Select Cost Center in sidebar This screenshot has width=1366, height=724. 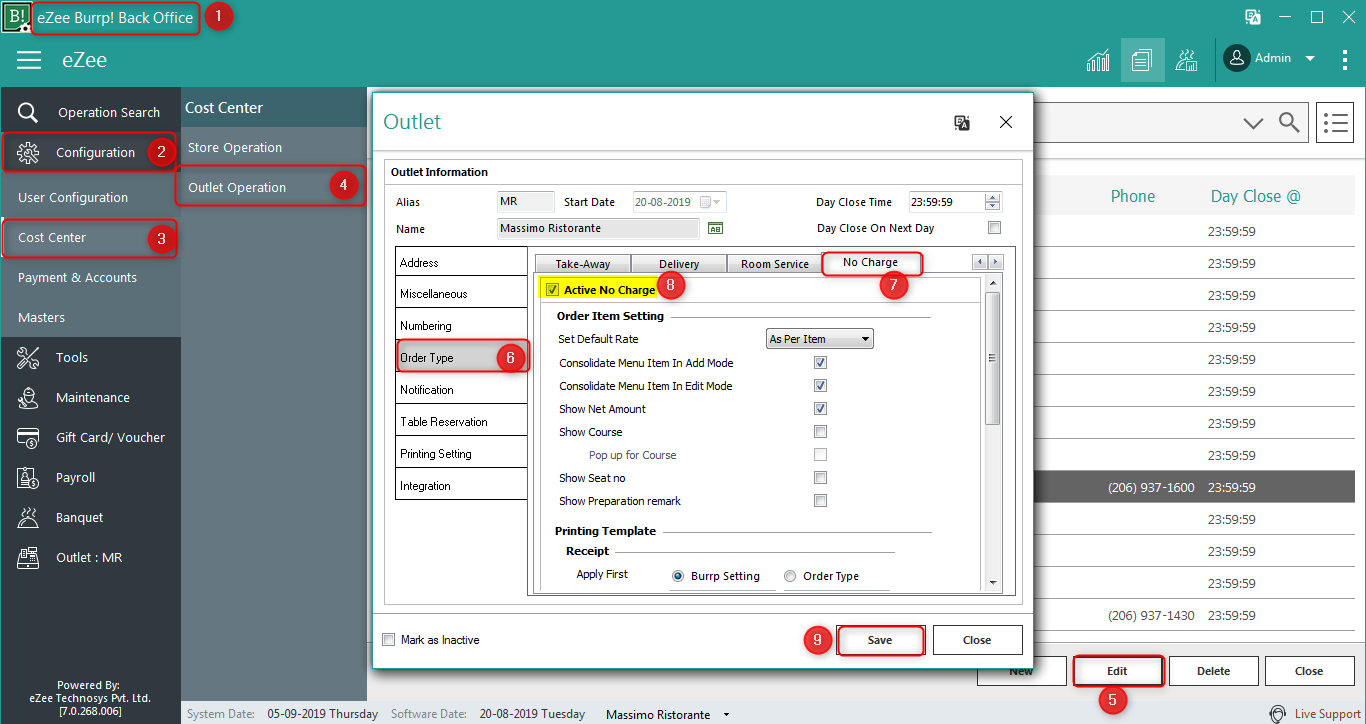[90, 238]
